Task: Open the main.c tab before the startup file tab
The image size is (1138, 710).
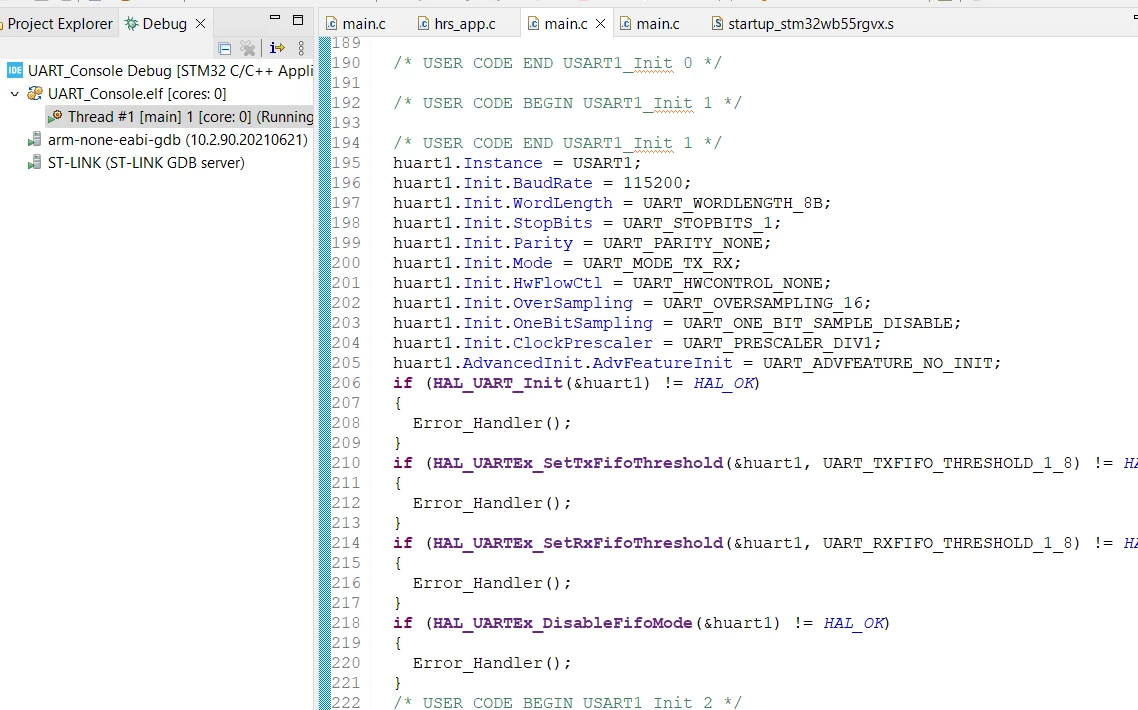Action: coord(658,24)
